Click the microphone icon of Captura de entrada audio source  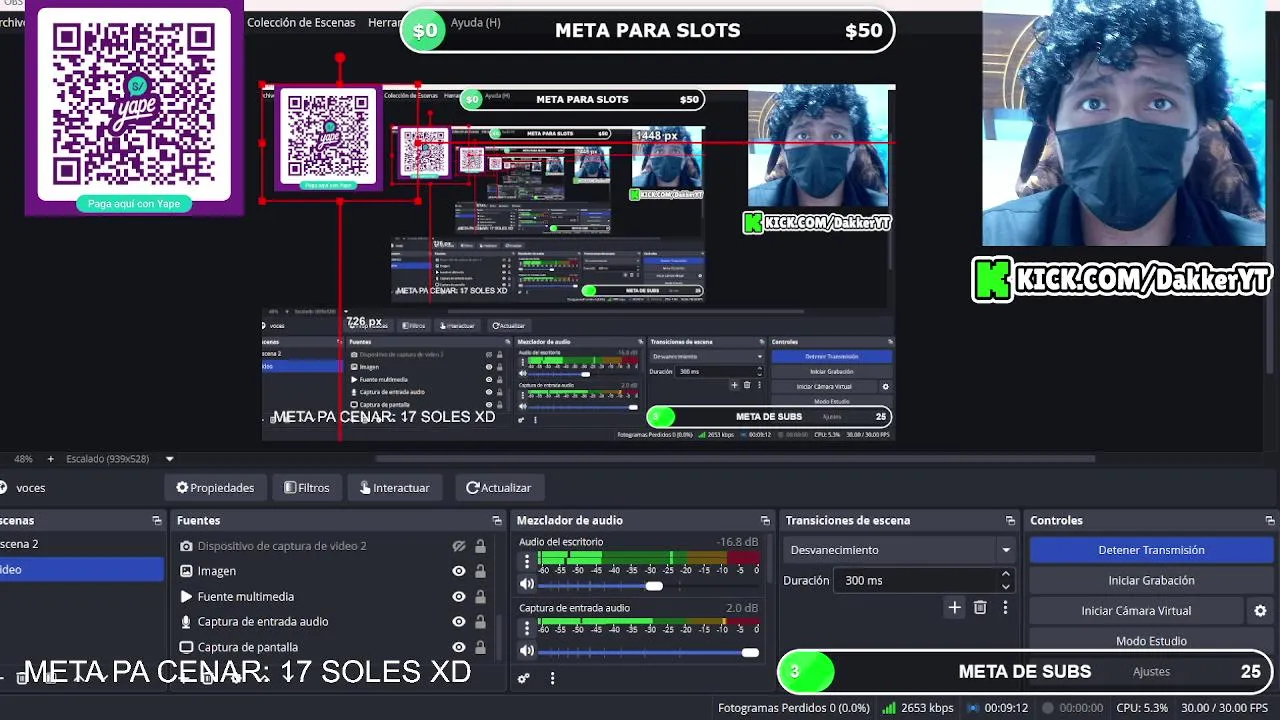[x=186, y=621]
